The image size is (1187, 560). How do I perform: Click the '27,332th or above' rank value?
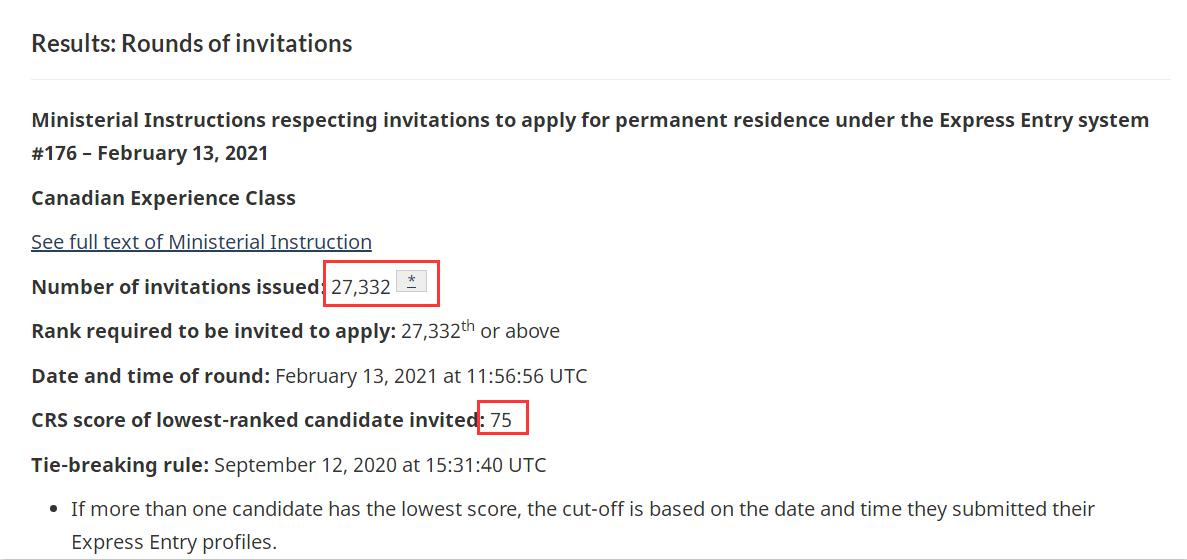pos(480,331)
